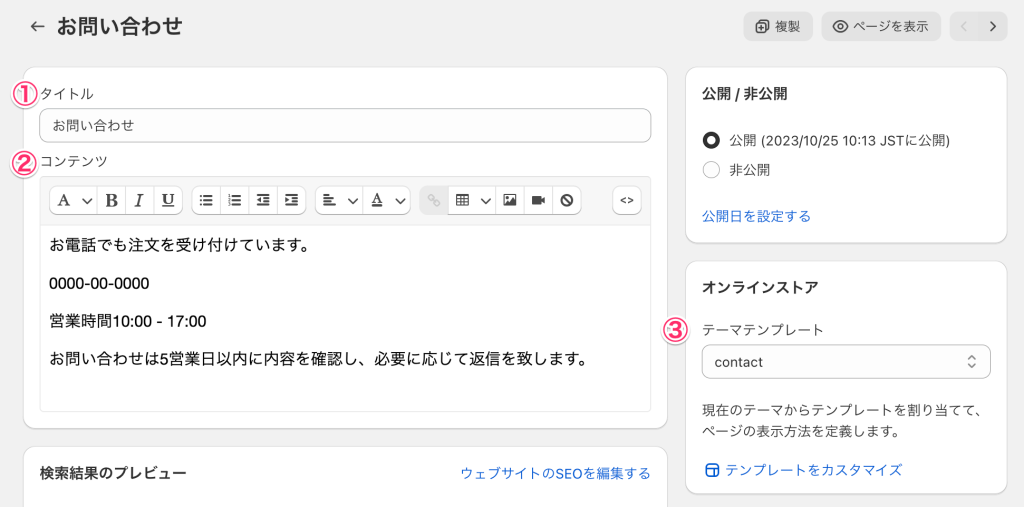
Task: Click the 複製 duplicate button
Action: pos(778,26)
